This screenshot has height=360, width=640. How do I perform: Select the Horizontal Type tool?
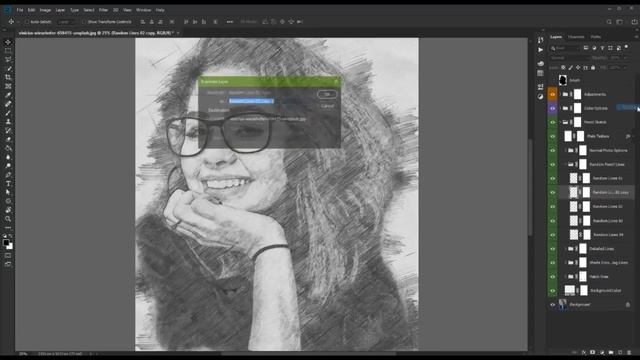tap(8, 184)
